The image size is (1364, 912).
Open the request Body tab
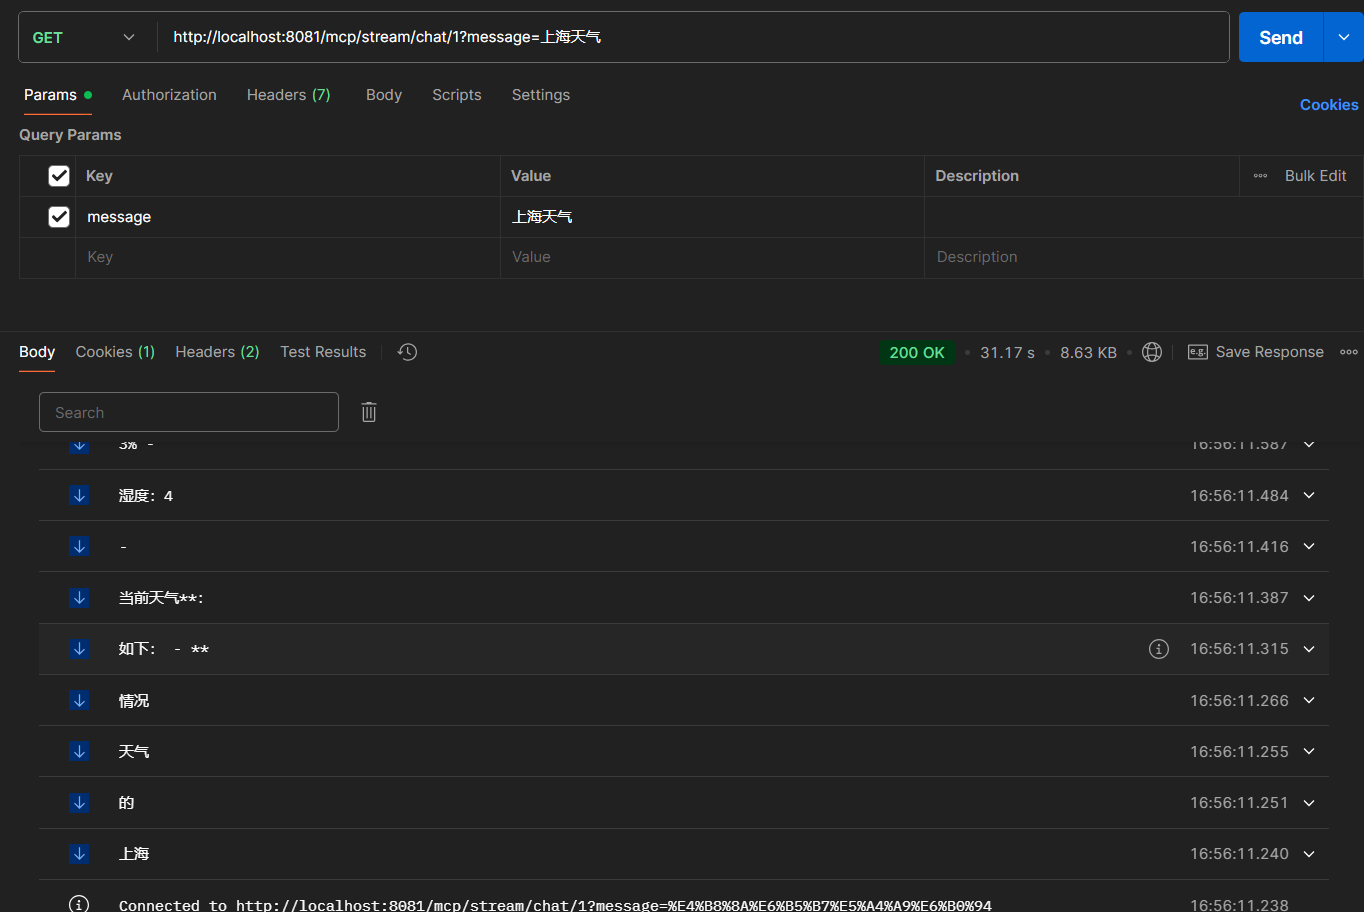[x=384, y=95]
